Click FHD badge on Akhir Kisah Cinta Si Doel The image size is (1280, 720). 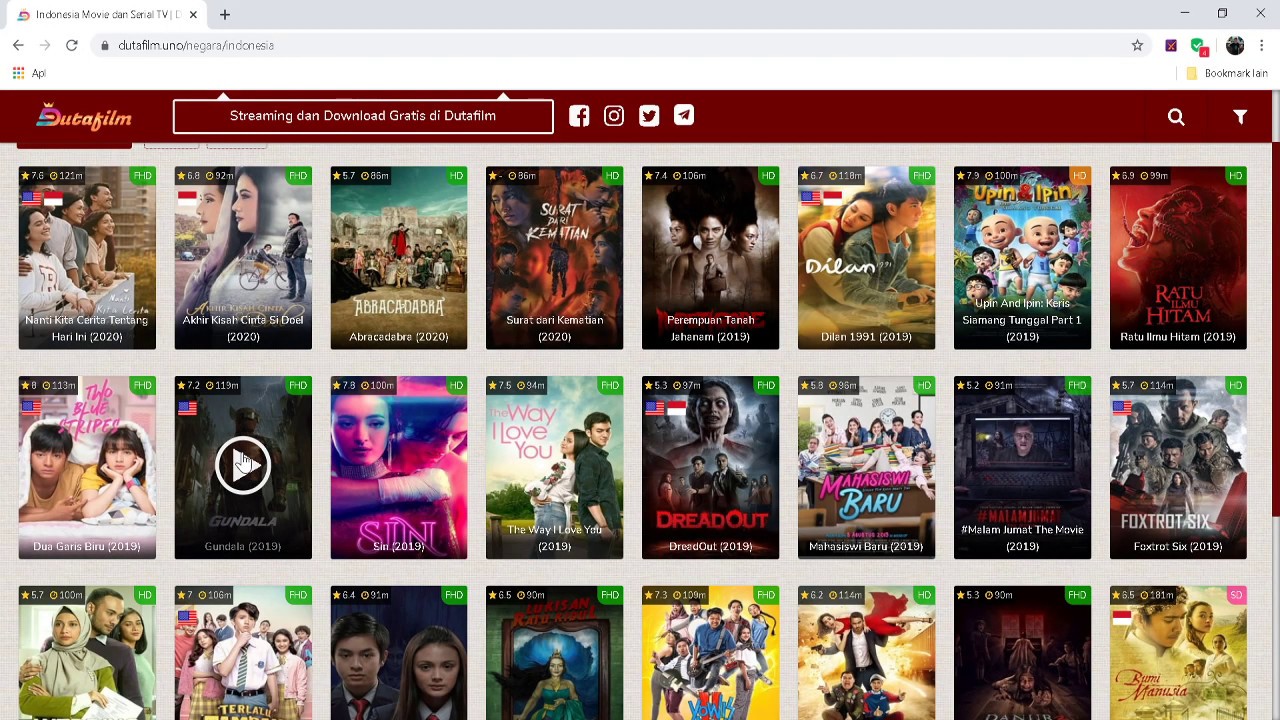[298, 176]
